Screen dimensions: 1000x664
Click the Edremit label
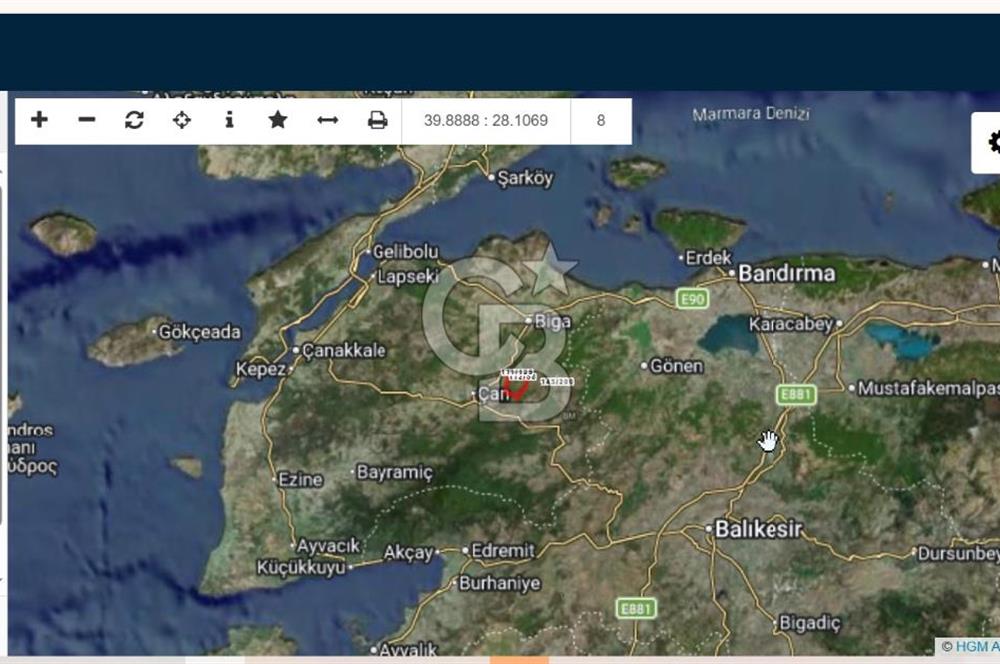click(x=503, y=550)
